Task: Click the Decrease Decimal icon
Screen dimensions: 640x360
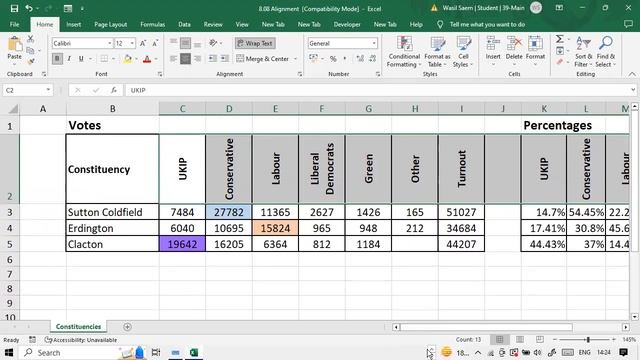Action: [x=373, y=59]
